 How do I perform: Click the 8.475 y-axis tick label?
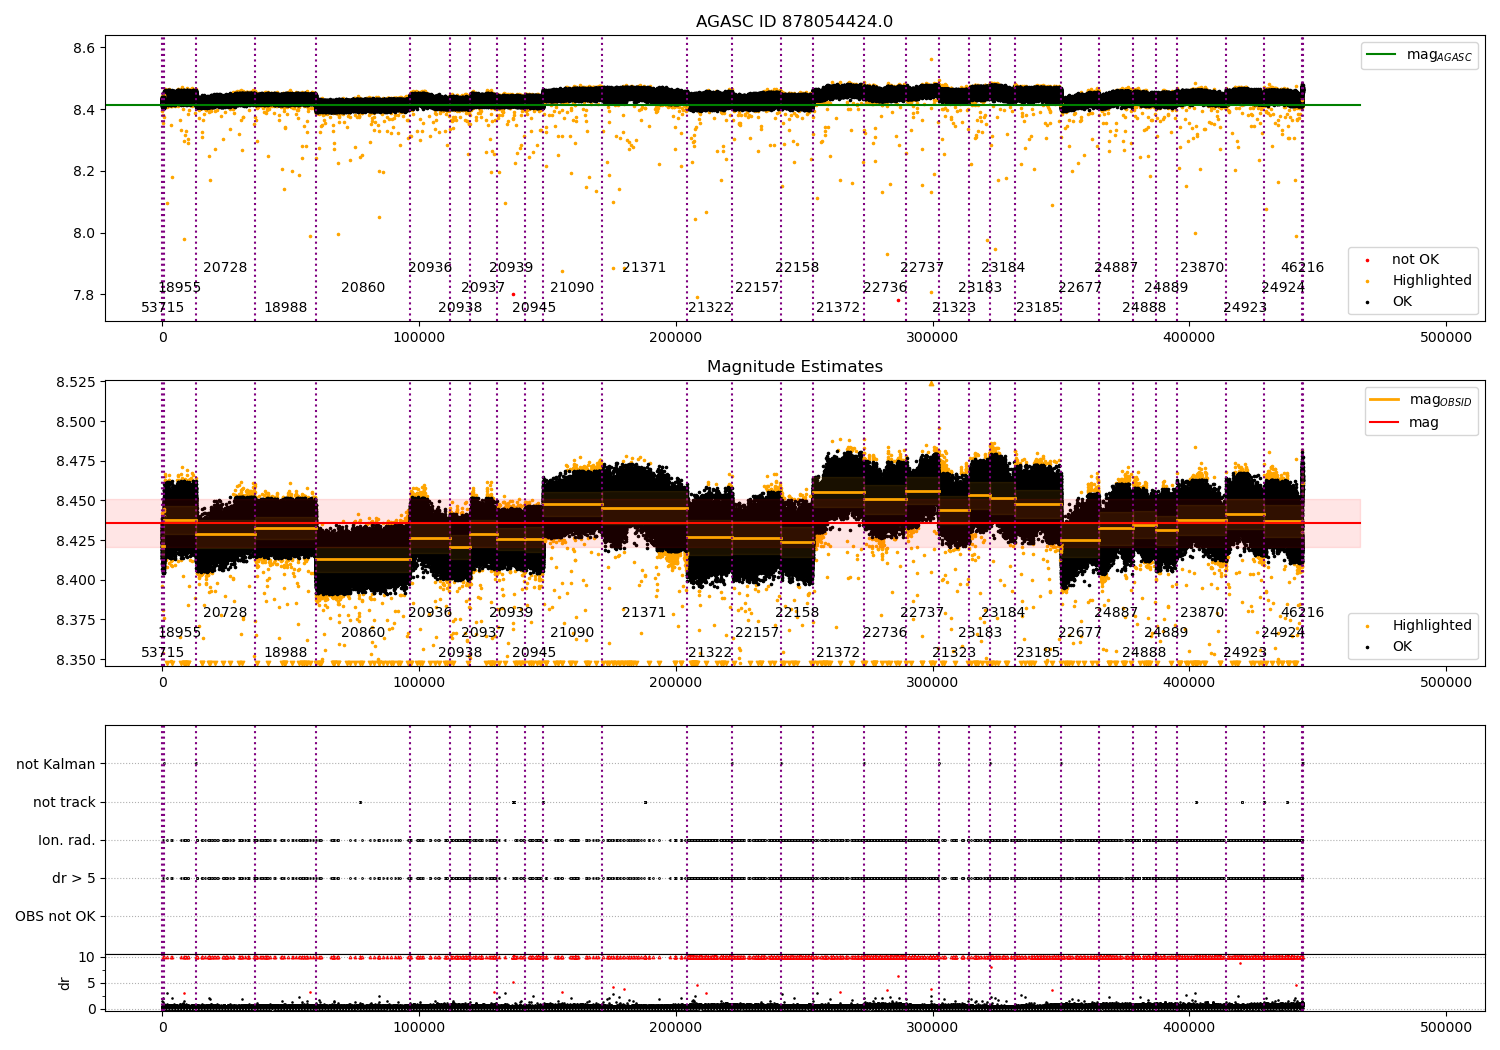pyautogui.click(x=76, y=461)
